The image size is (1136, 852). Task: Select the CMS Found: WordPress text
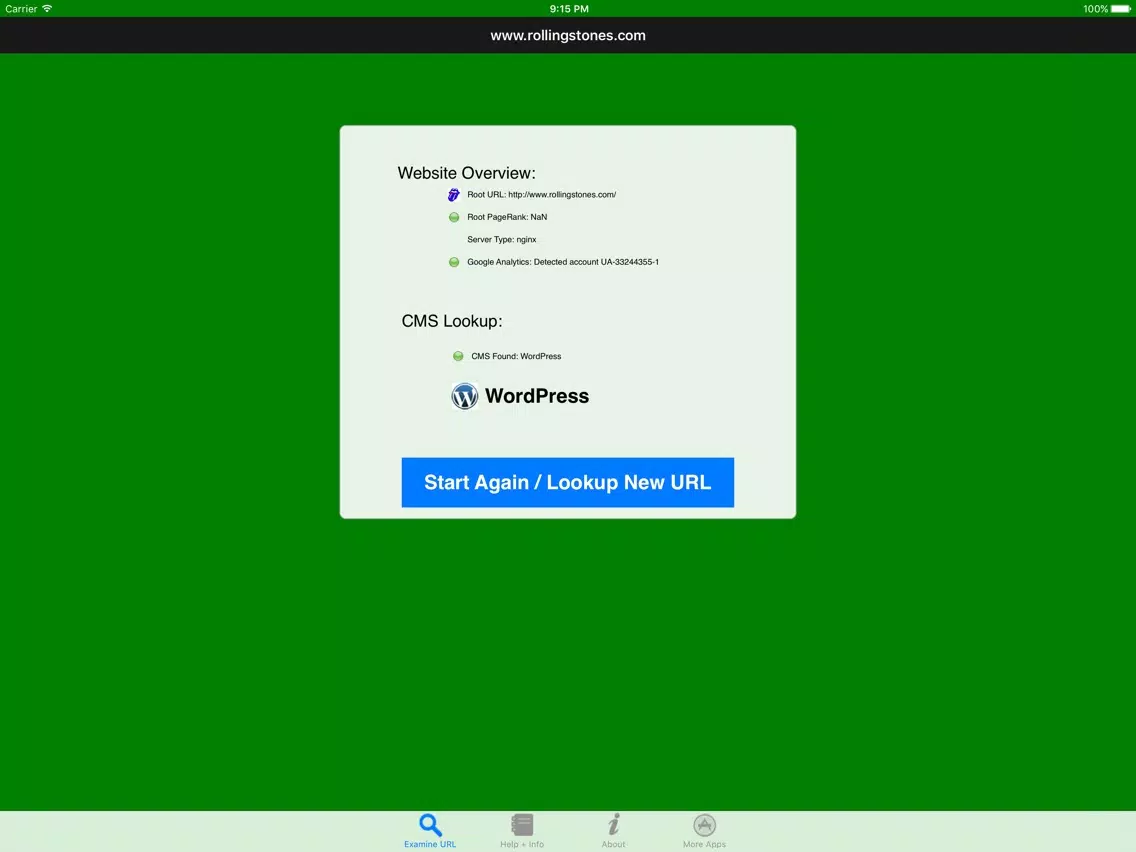[516, 356]
